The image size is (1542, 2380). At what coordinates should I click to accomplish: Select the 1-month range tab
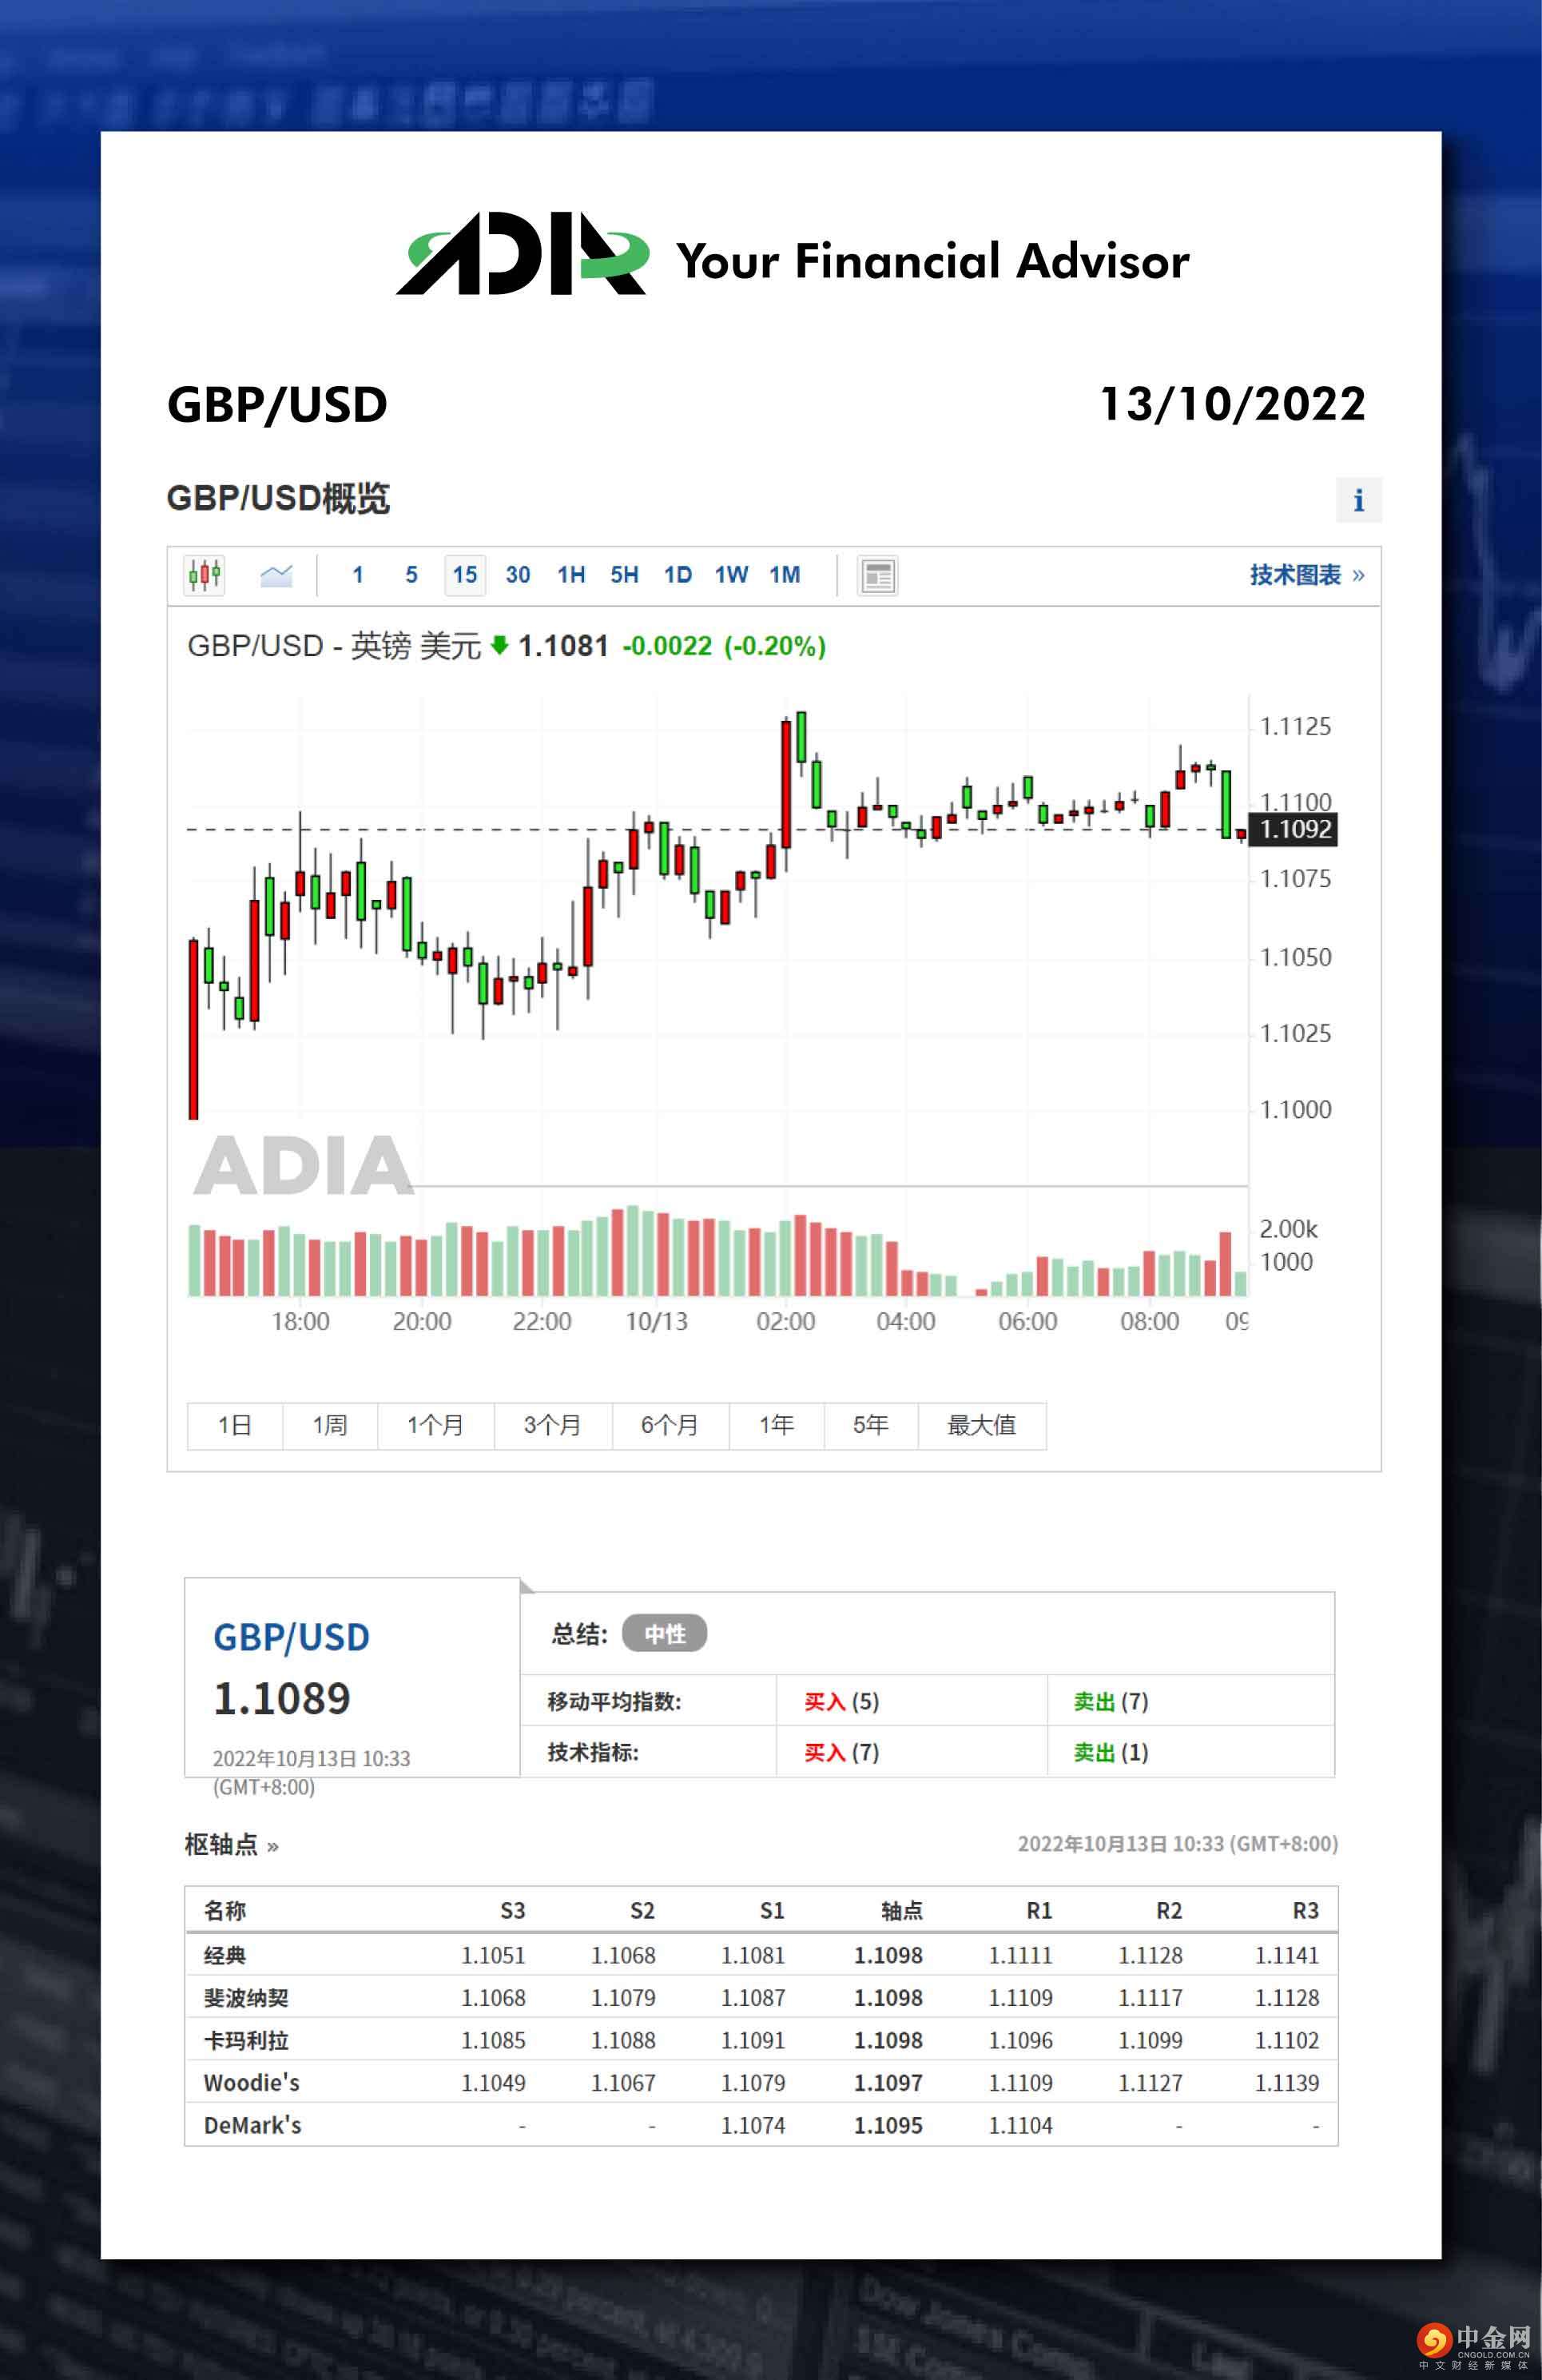pos(435,1425)
